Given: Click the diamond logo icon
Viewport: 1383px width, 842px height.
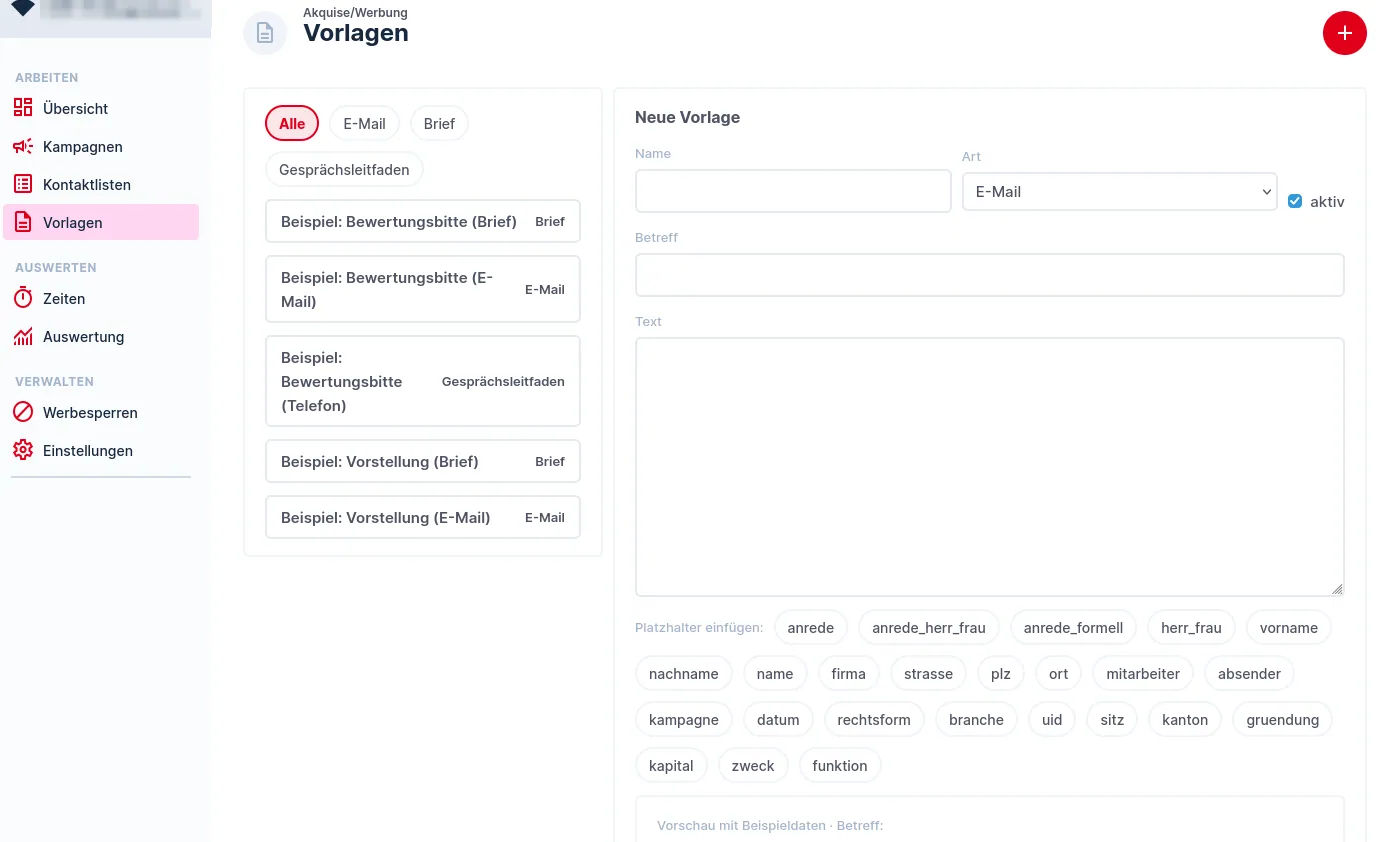Looking at the screenshot, I should tap(23, 8).
